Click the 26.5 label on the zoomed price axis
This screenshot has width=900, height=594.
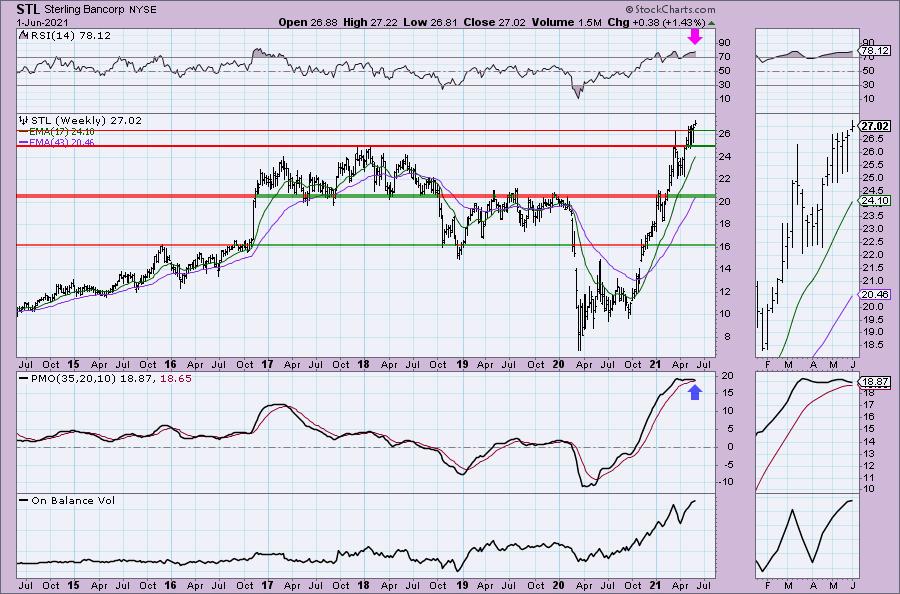click(x=872, y=139)
